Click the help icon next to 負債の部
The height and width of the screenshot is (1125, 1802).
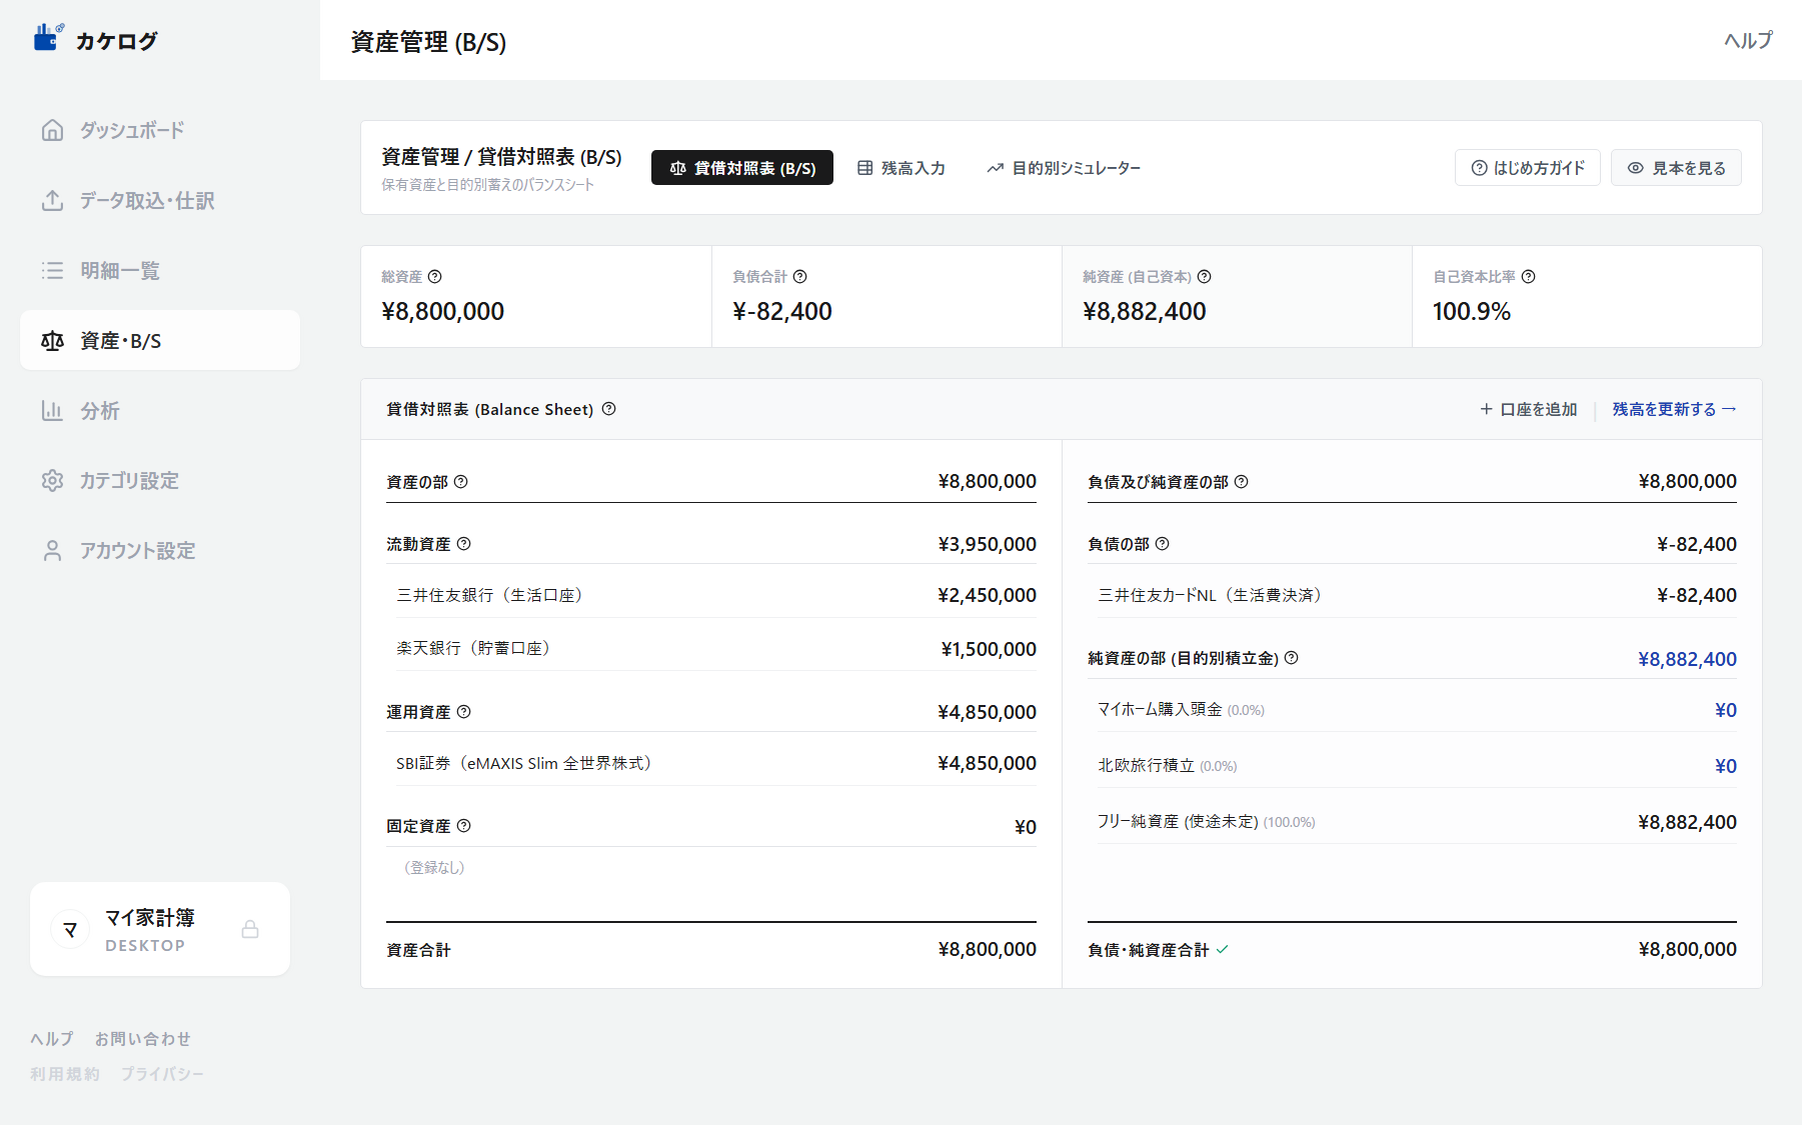click(x=1162, y=544)
